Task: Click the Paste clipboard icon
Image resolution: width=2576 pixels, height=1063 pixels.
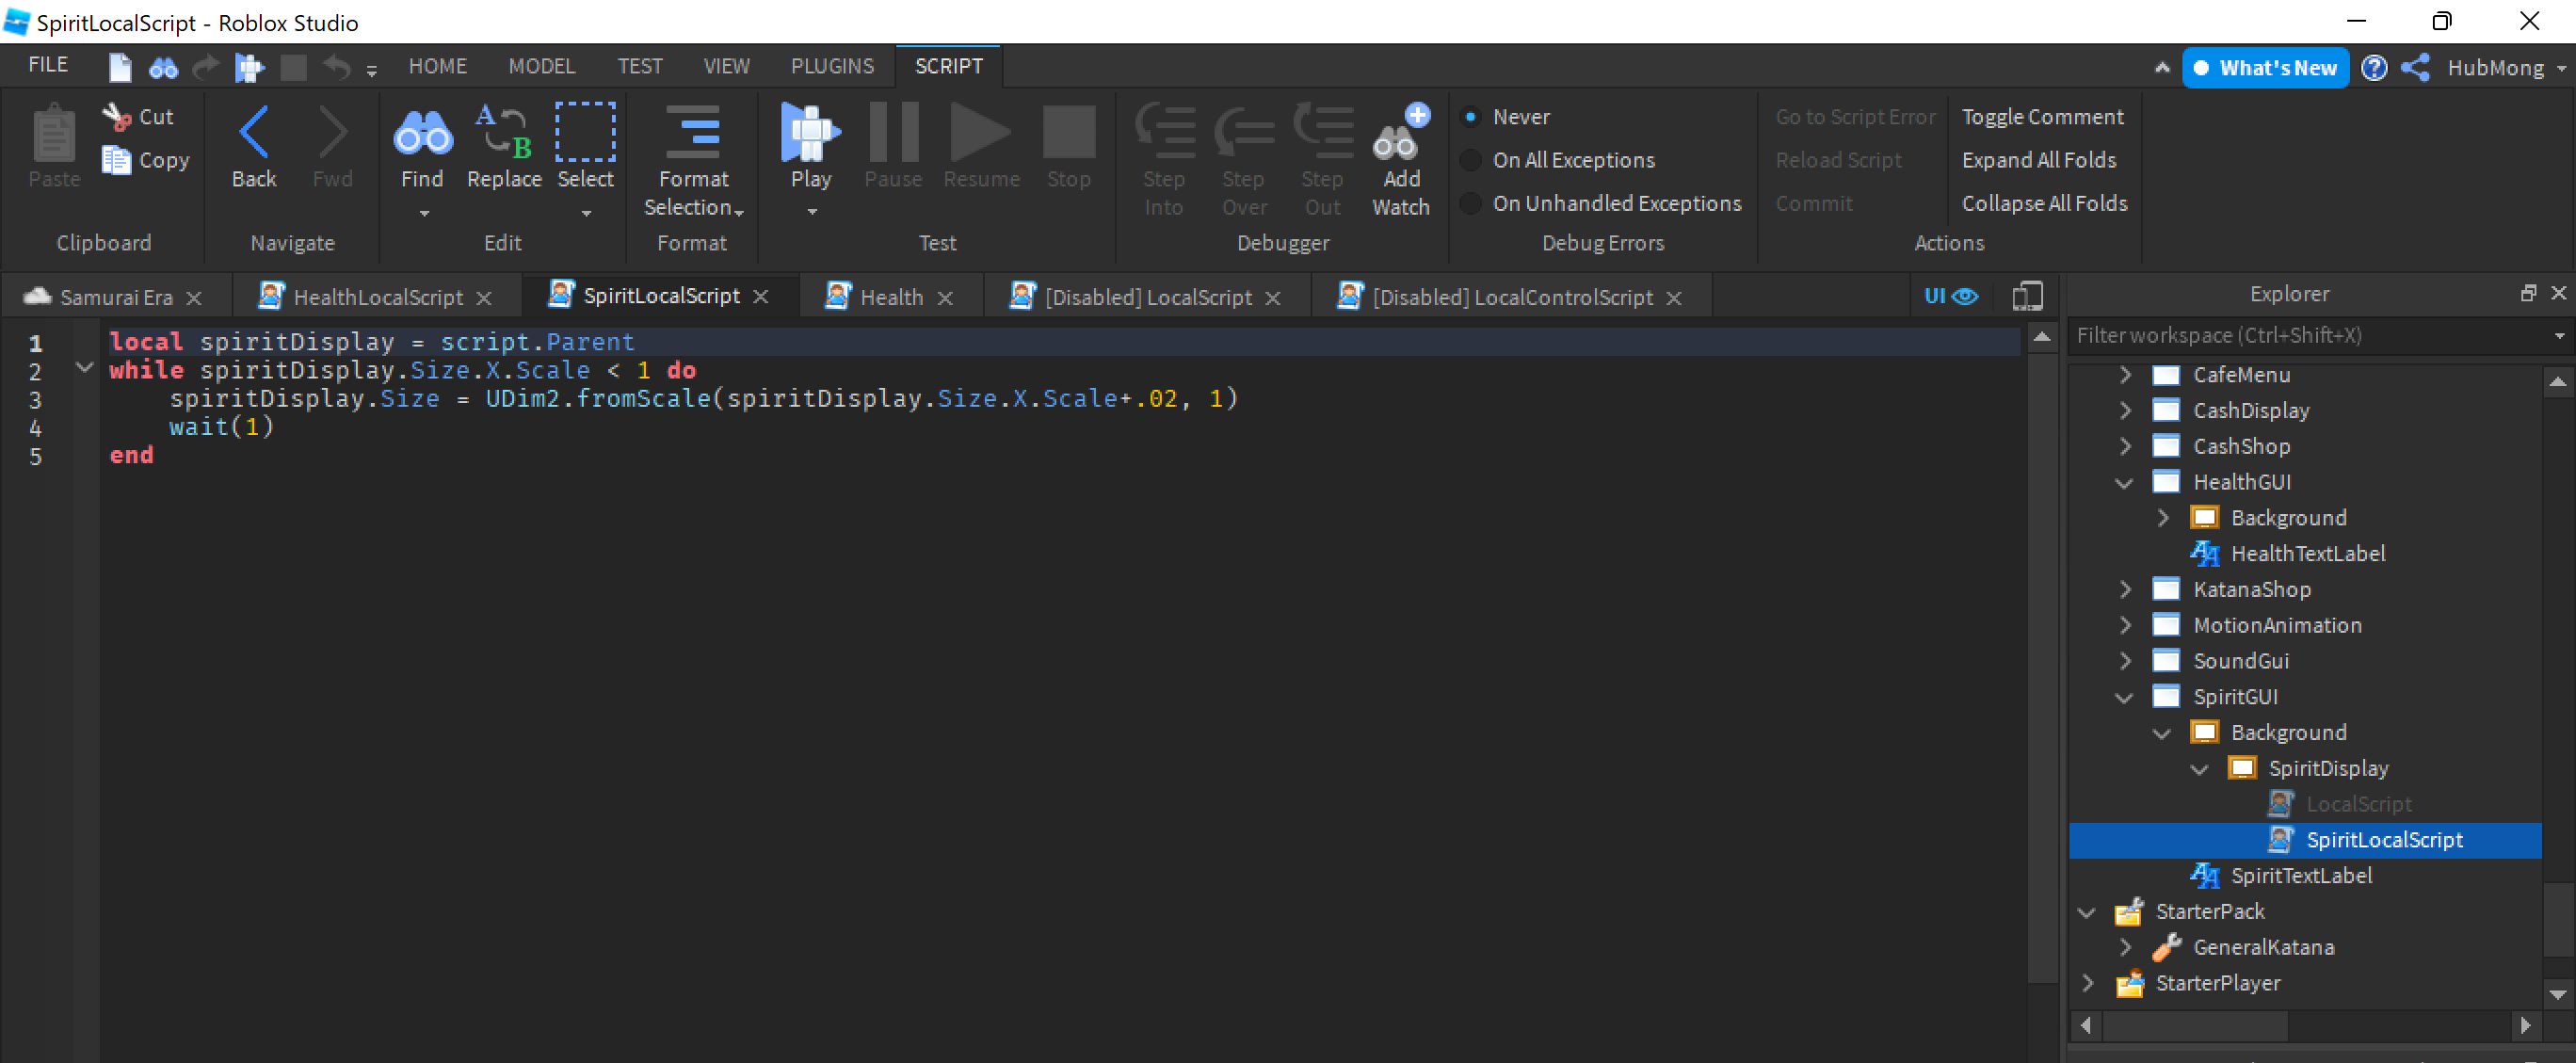Action: [54, 134]
